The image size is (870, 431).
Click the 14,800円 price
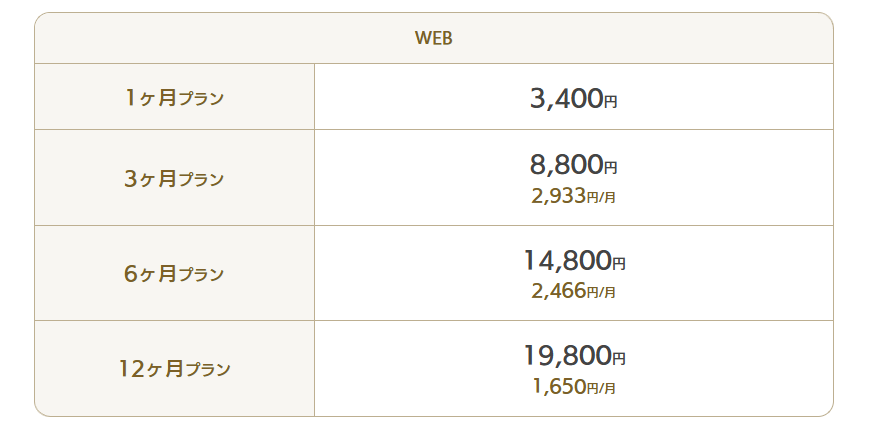[574, 260]
